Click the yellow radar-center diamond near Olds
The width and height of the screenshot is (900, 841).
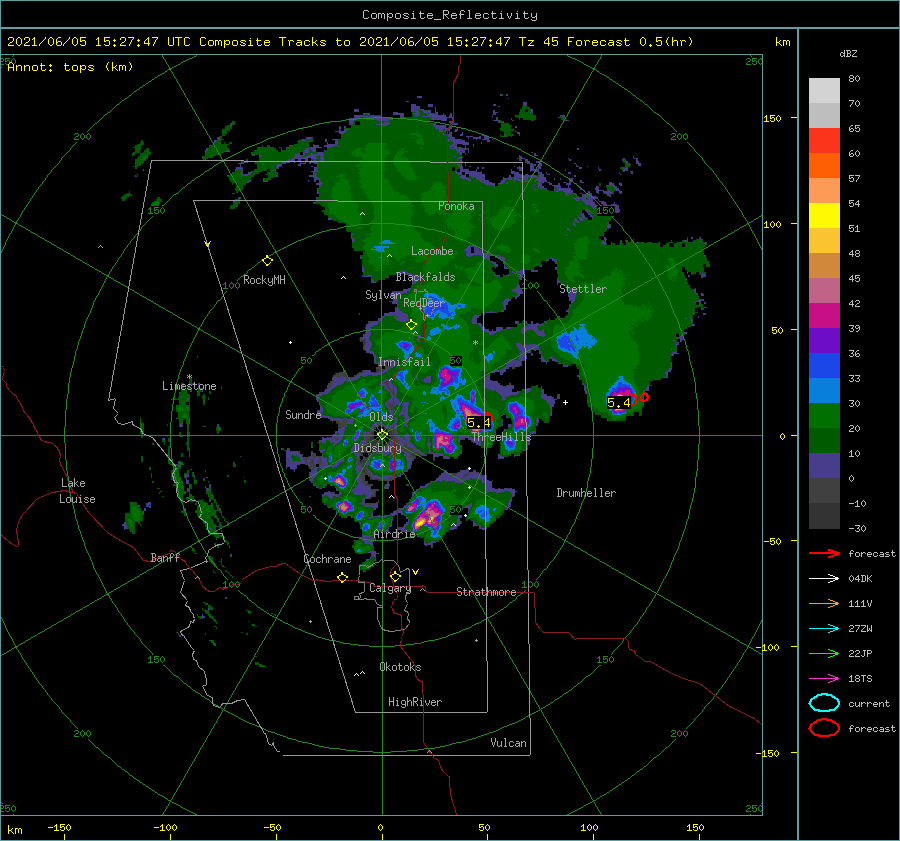(x=382, y=435)
